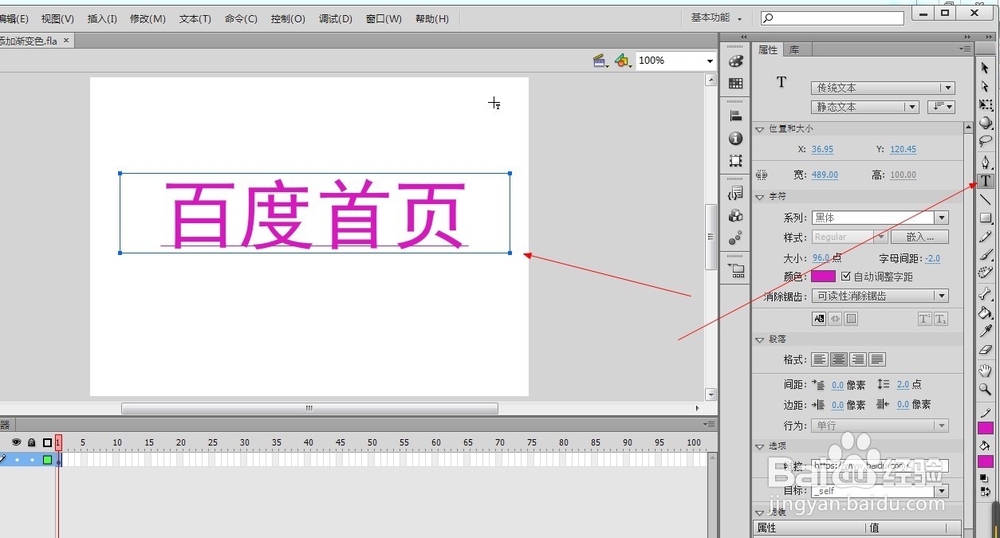This screenshot has width=1000, height=538.
Task: Click the Edit Scene icon
Action: pyautogui.click(x=599, y=61)
